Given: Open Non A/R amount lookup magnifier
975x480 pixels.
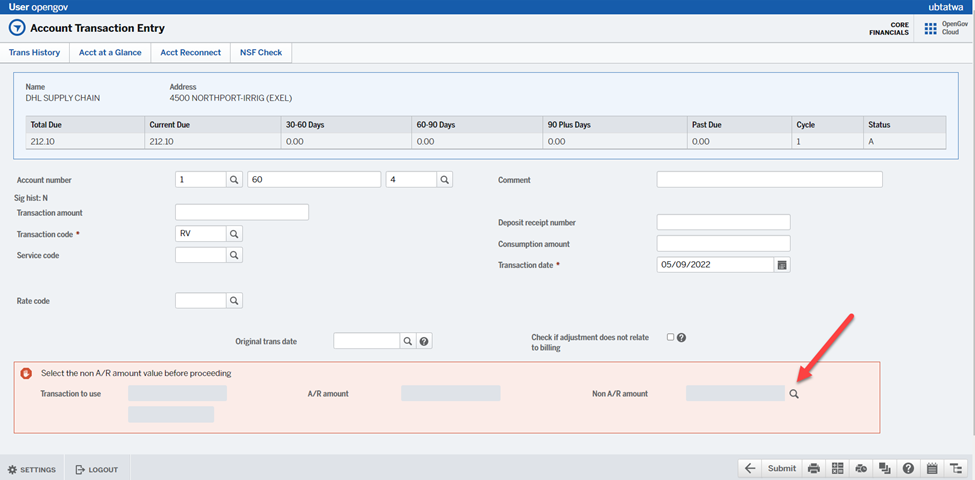Looking at the screenshot, I should pos(794,394).
